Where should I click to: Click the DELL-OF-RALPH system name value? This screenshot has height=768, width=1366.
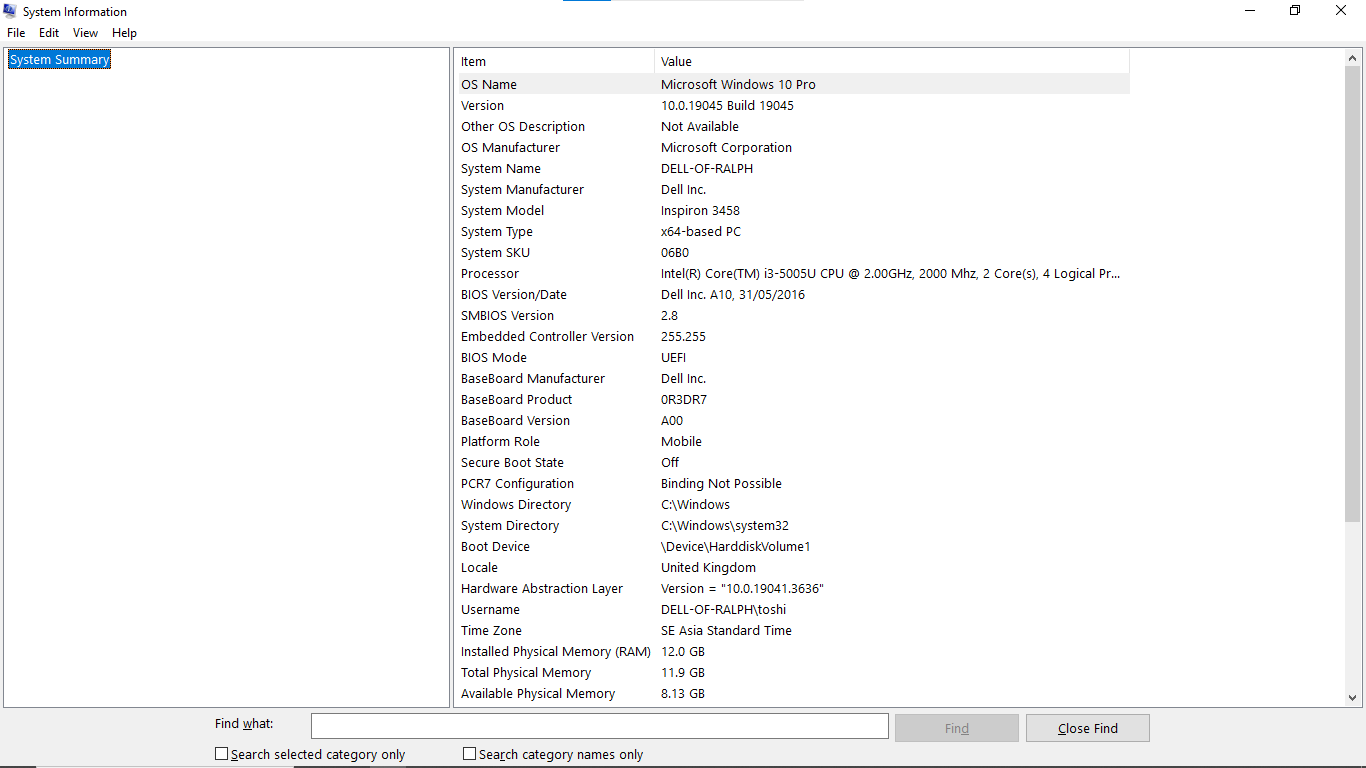pyautogui.click(x=707, y=169)
